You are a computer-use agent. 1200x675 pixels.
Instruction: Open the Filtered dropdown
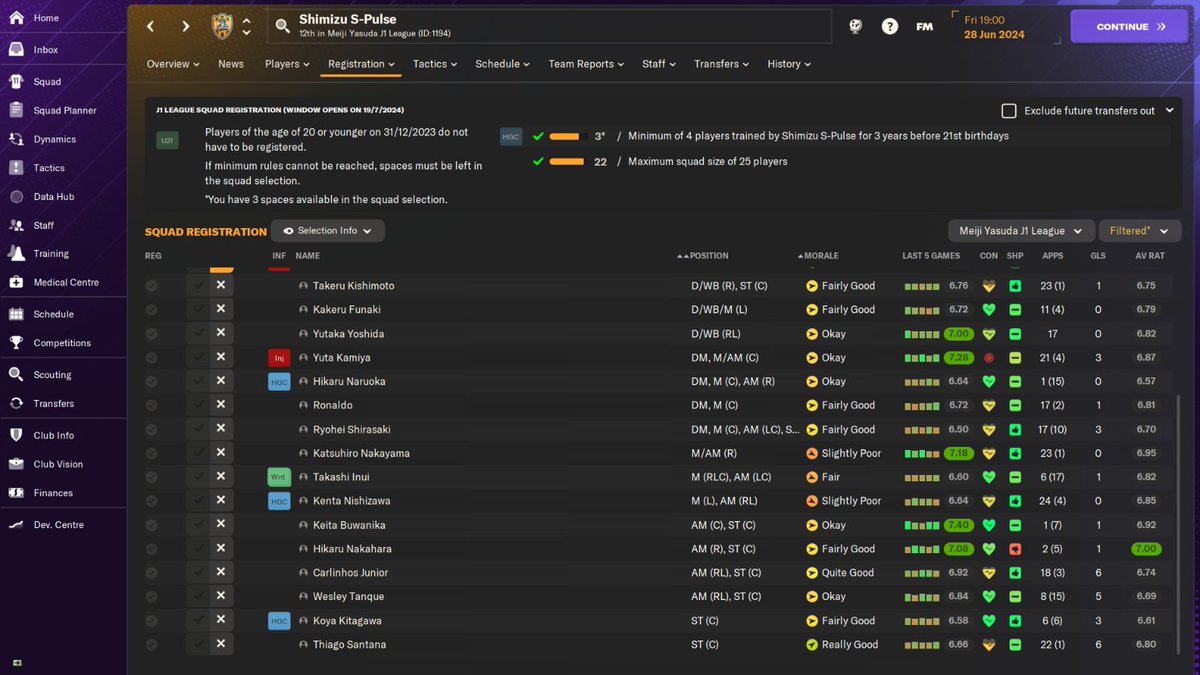point(1139,231)
